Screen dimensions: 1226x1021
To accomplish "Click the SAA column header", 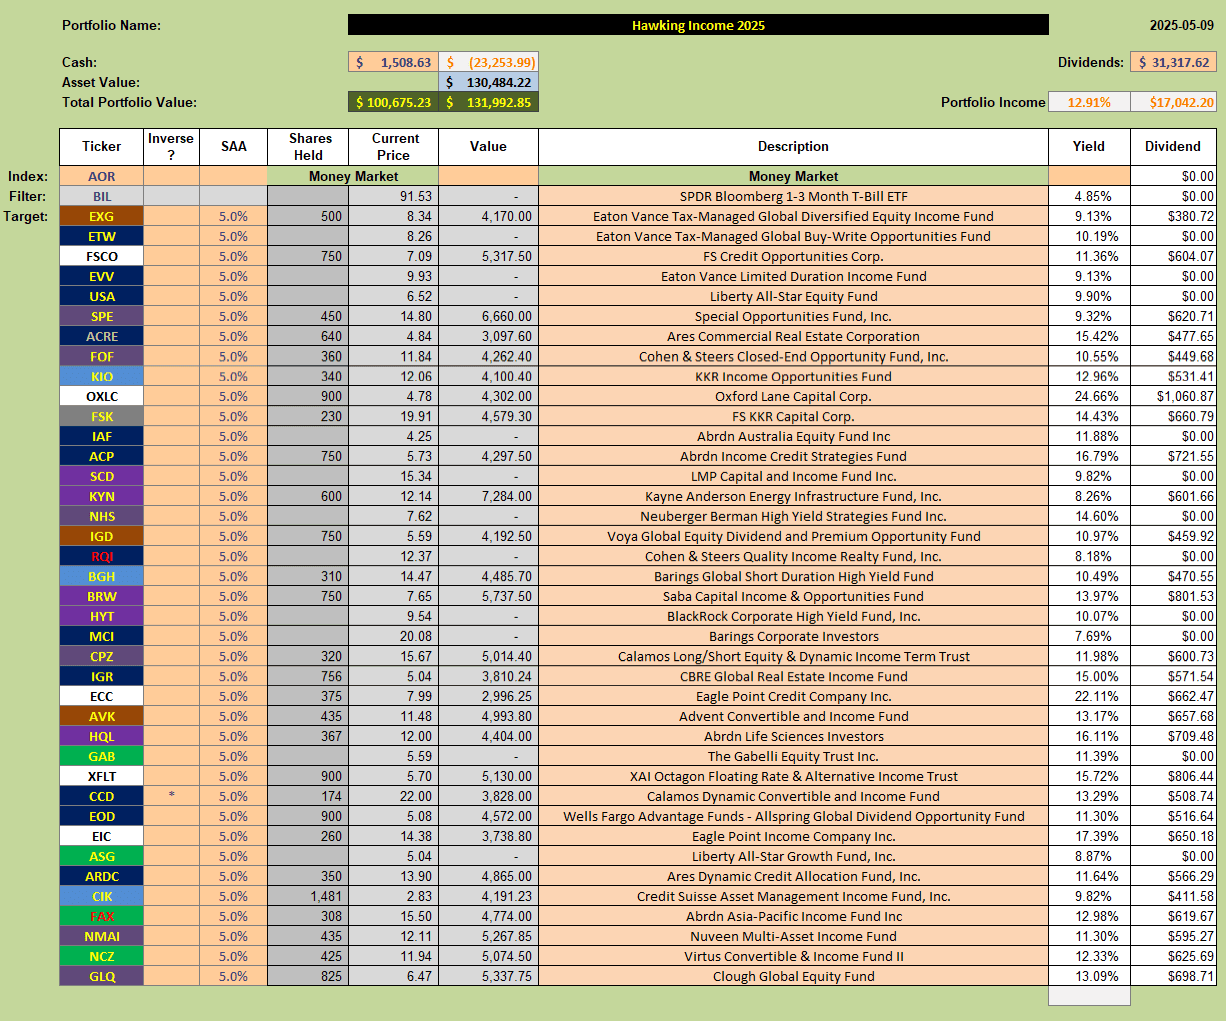I will 233,146.
